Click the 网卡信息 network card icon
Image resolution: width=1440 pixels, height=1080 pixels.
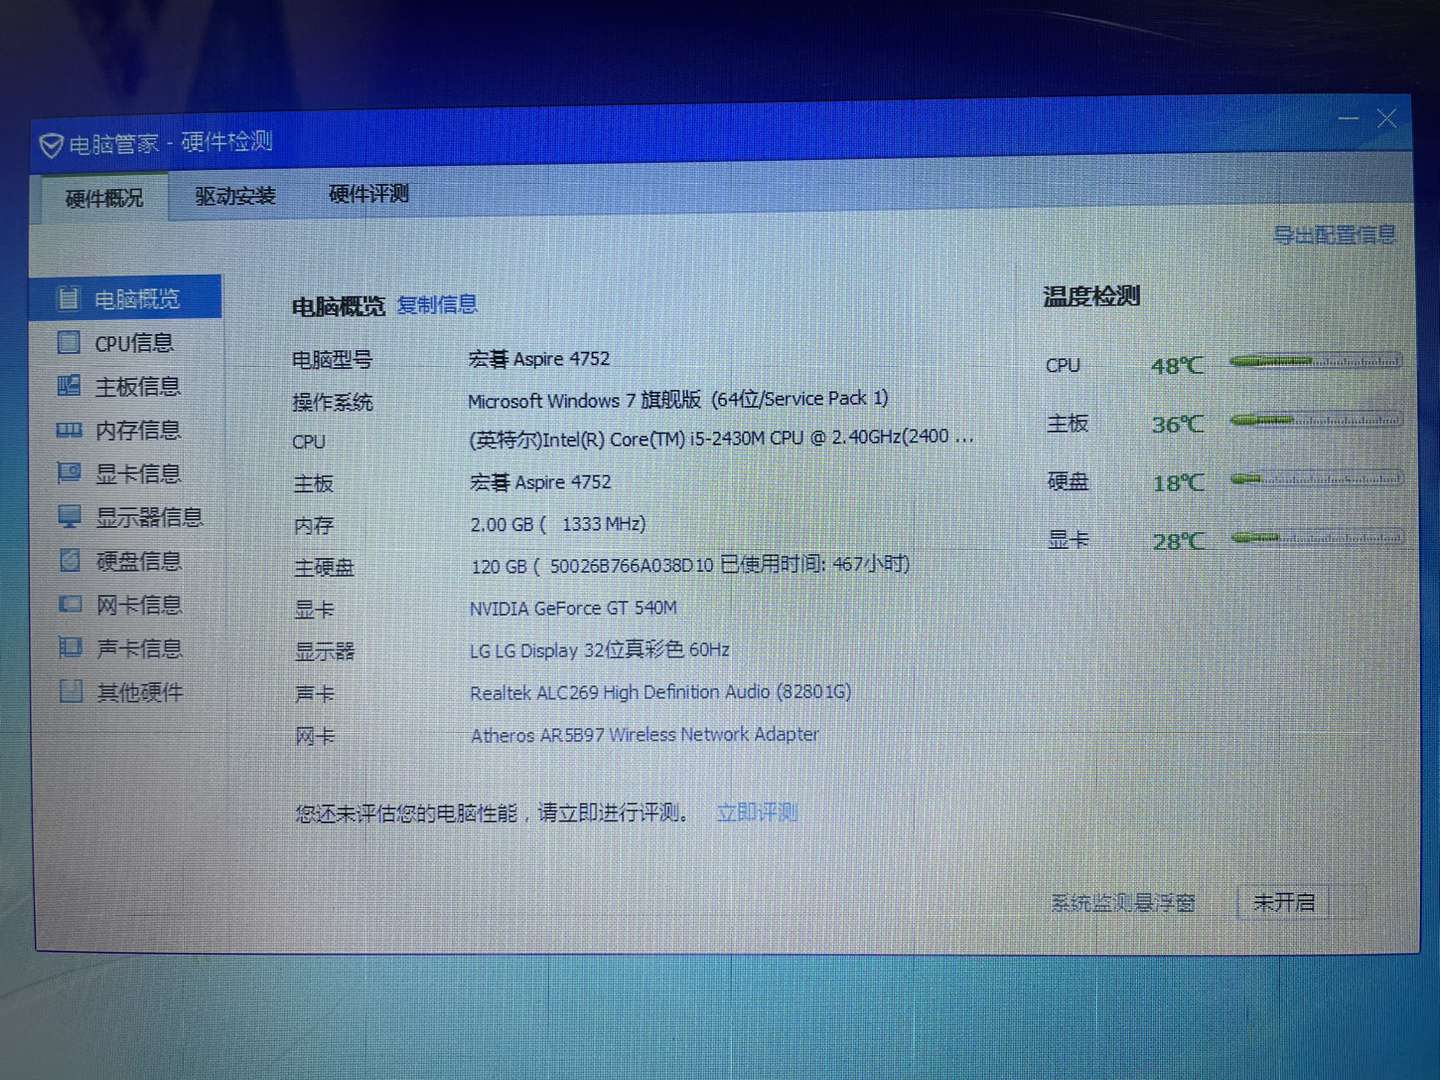pos(70,604)
